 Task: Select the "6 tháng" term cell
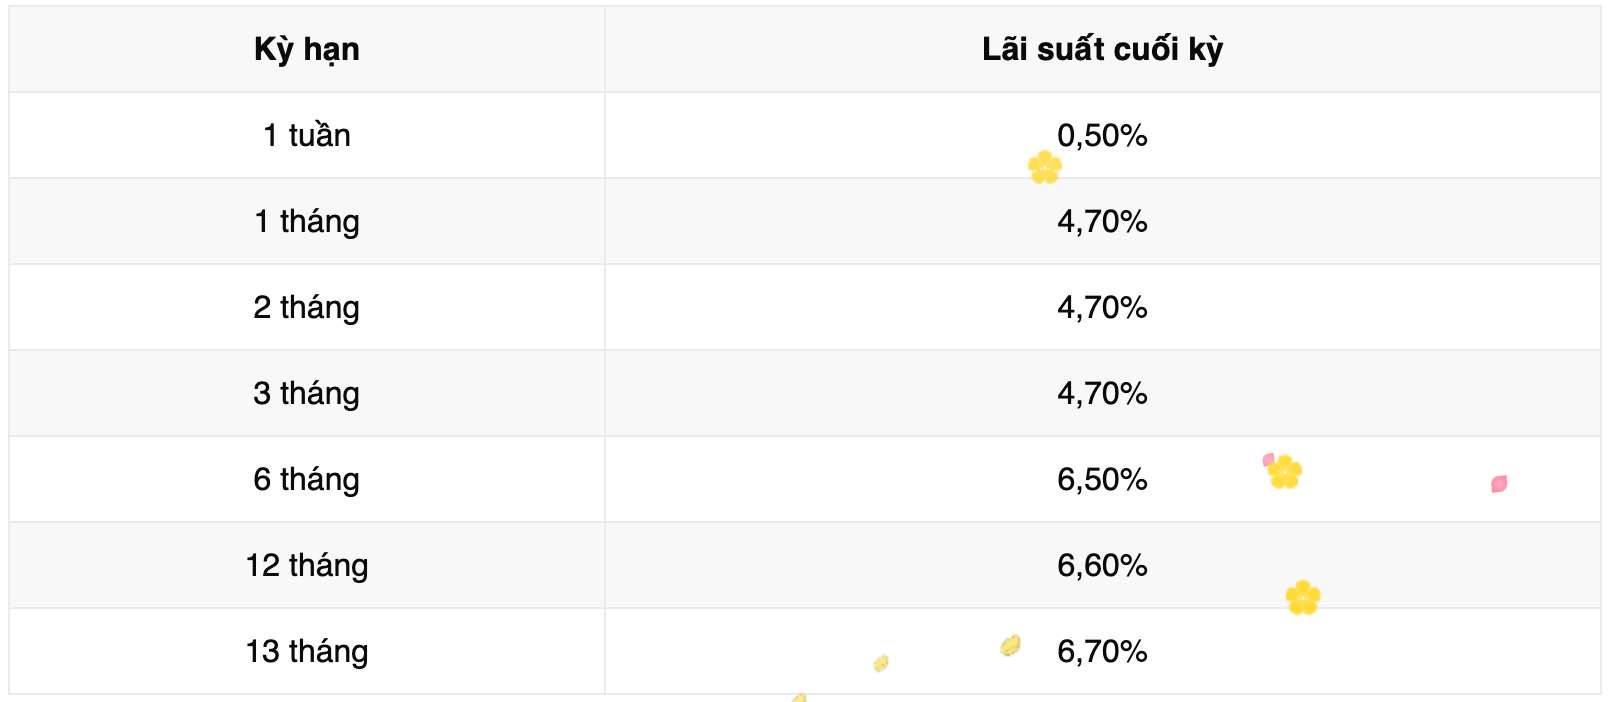tap(307, 479)
